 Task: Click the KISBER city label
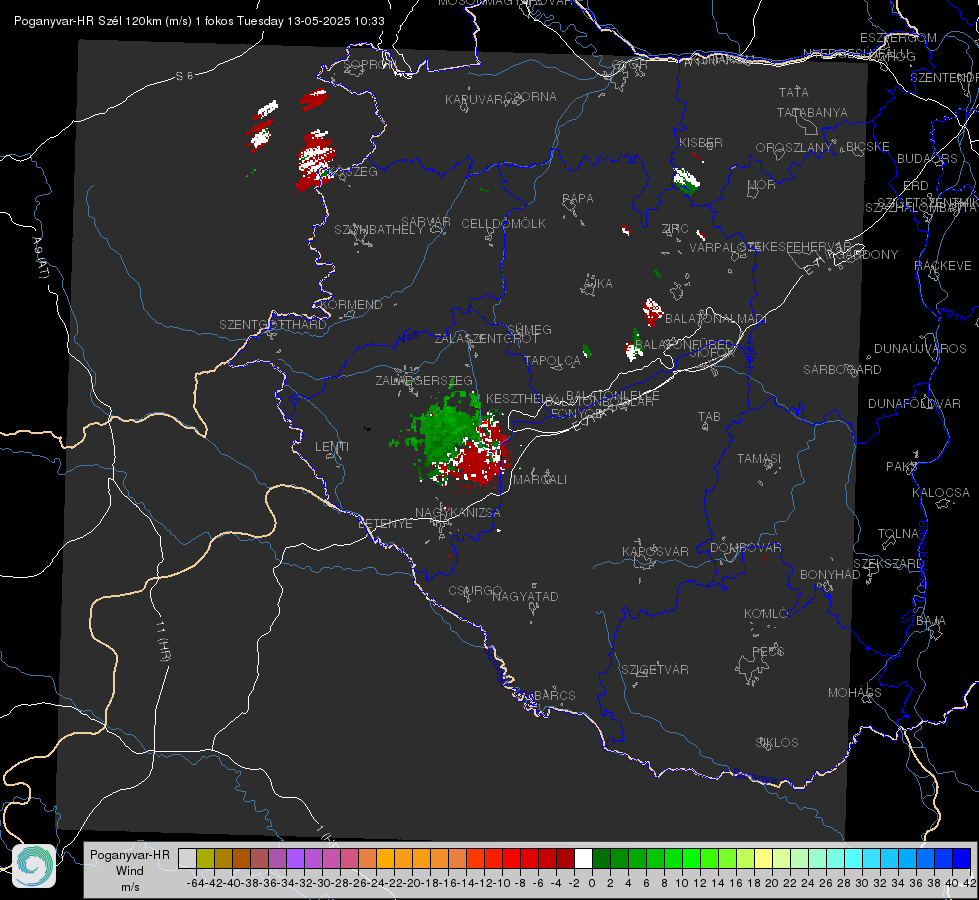701,142
